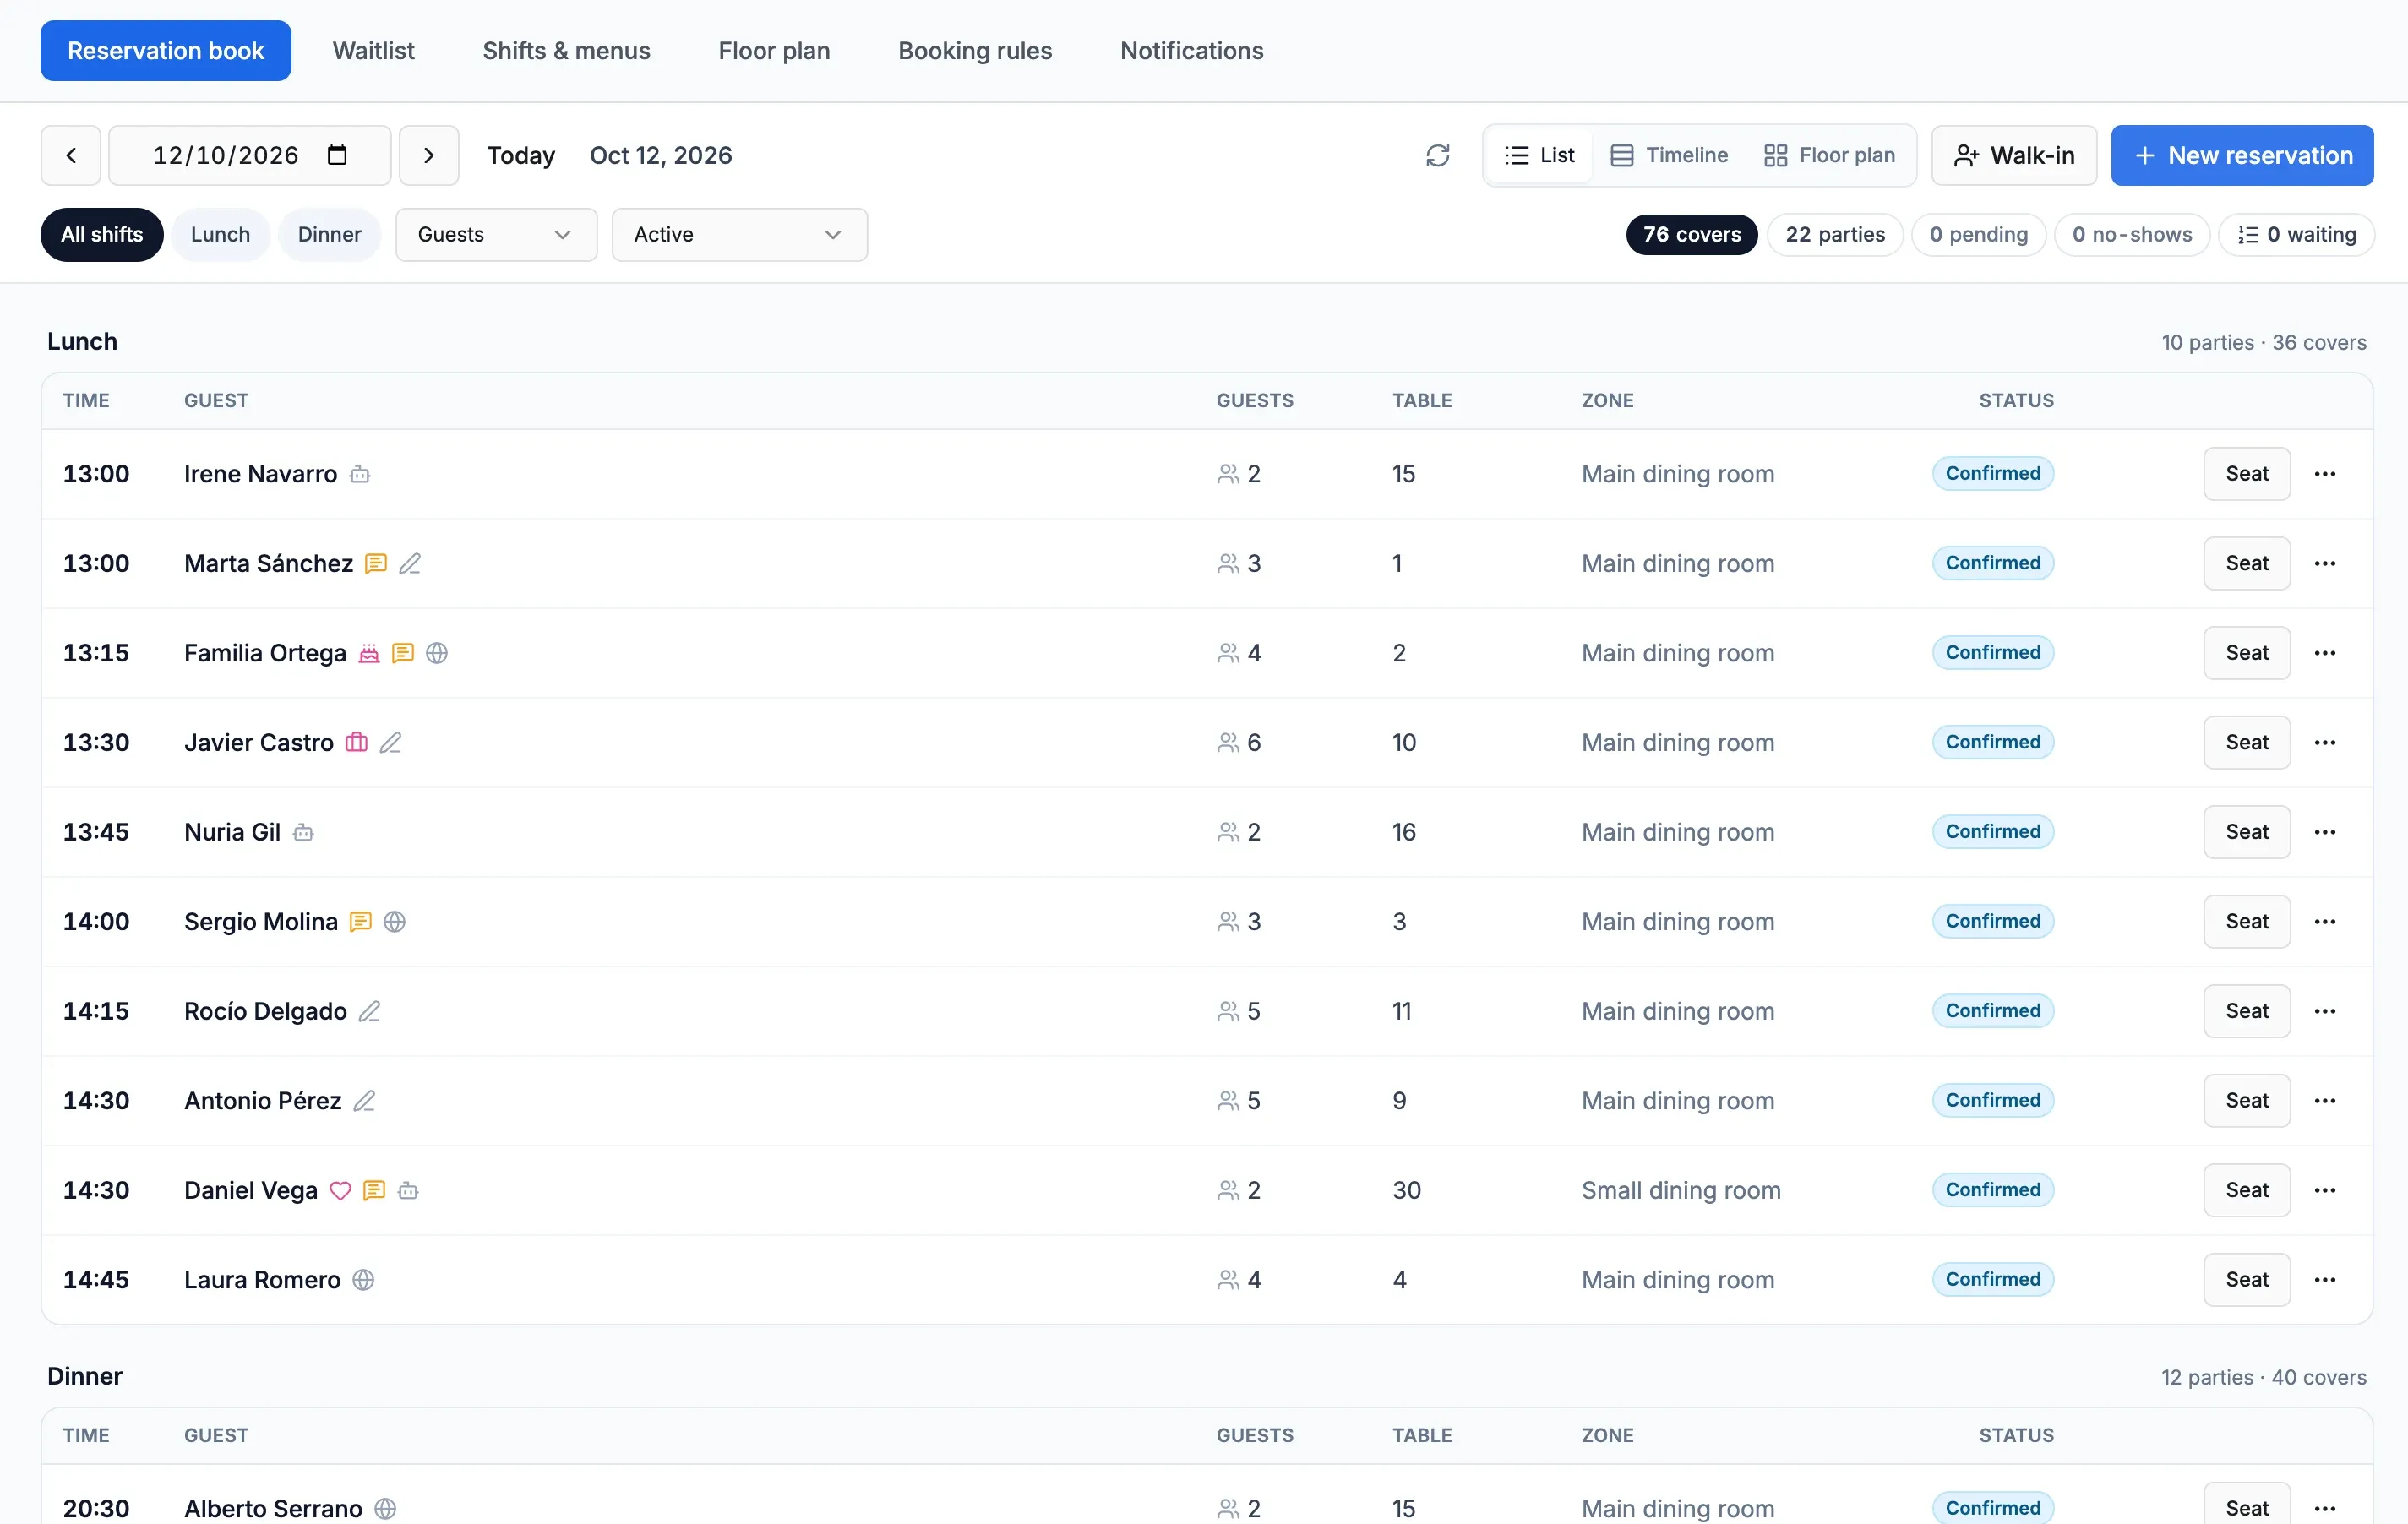Image resolution: width=2408 pixels, height=1524 pixels.
Task: Filter reservations to Lunch shift
Action: point(220,234)
